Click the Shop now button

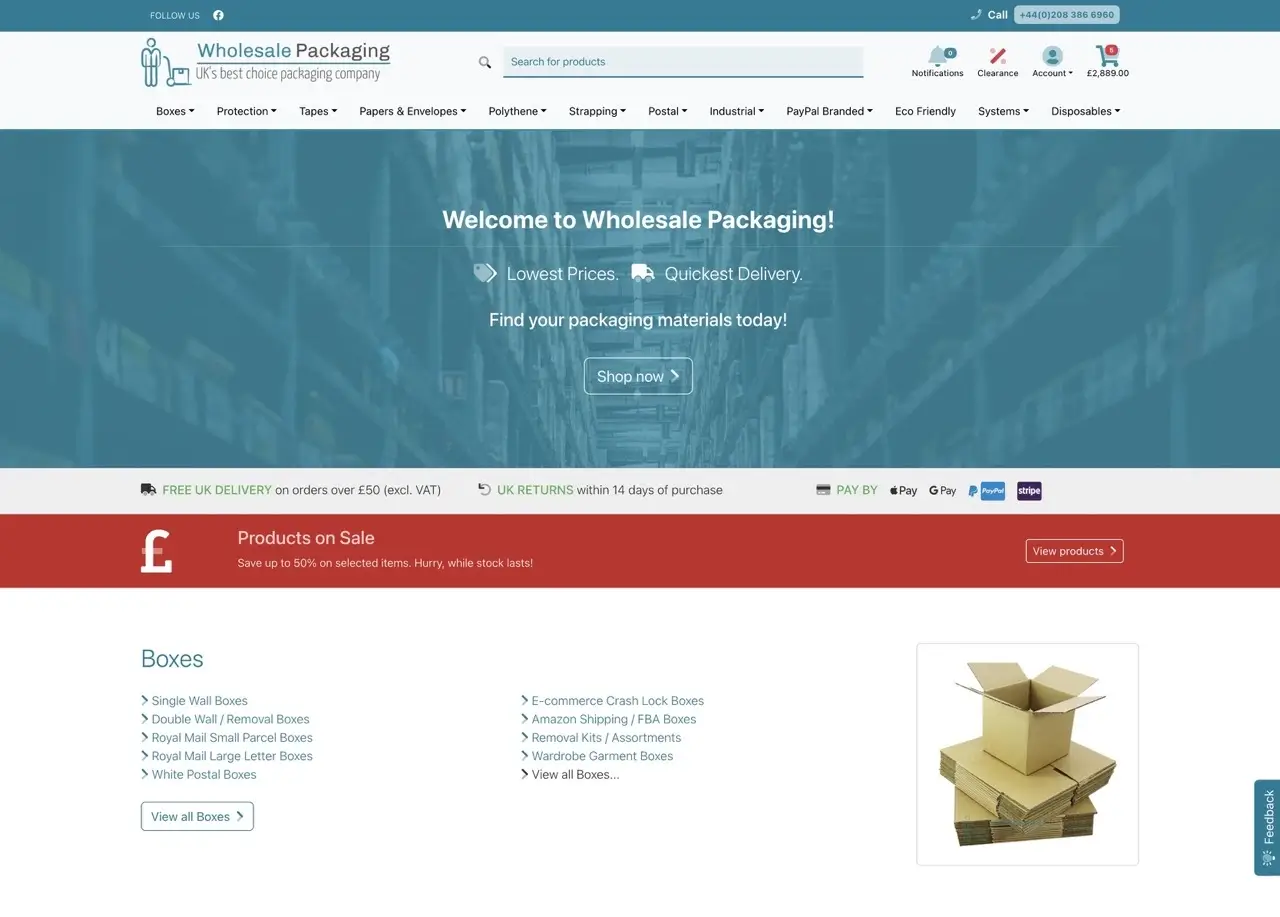[x=638, y=376]
